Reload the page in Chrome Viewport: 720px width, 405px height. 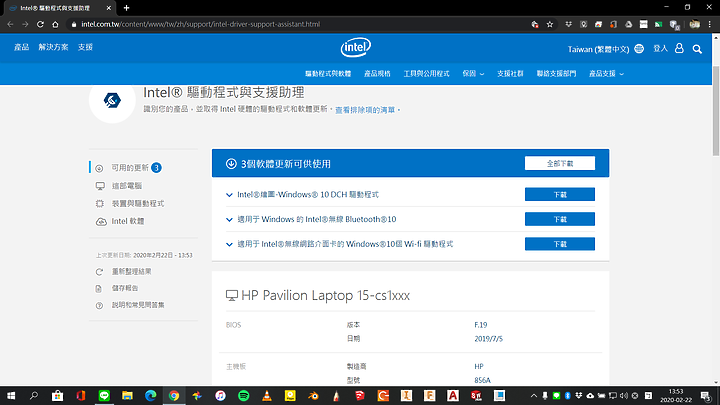40,24
